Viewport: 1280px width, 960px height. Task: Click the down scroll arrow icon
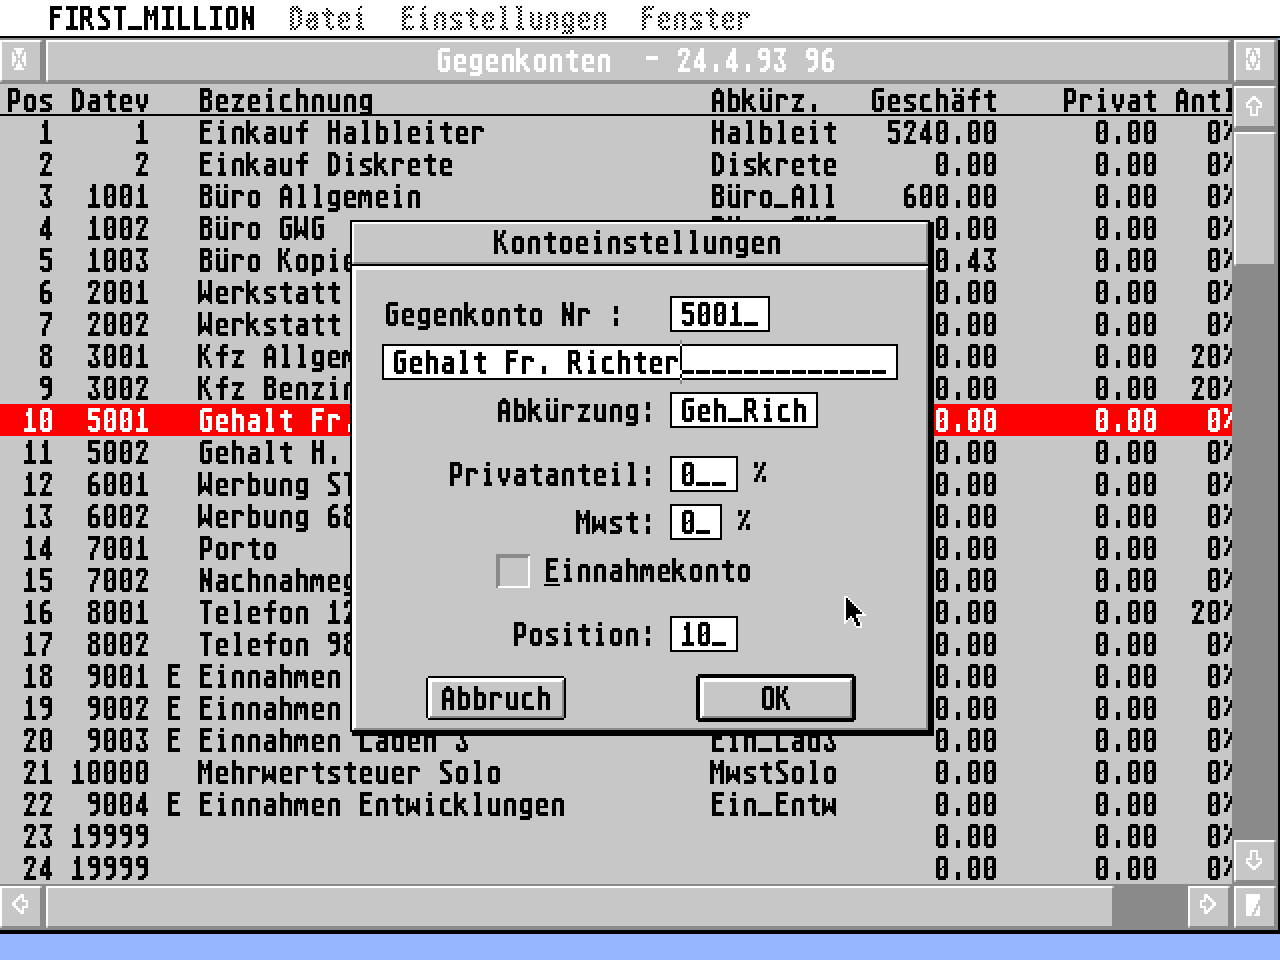[1255, 858]
